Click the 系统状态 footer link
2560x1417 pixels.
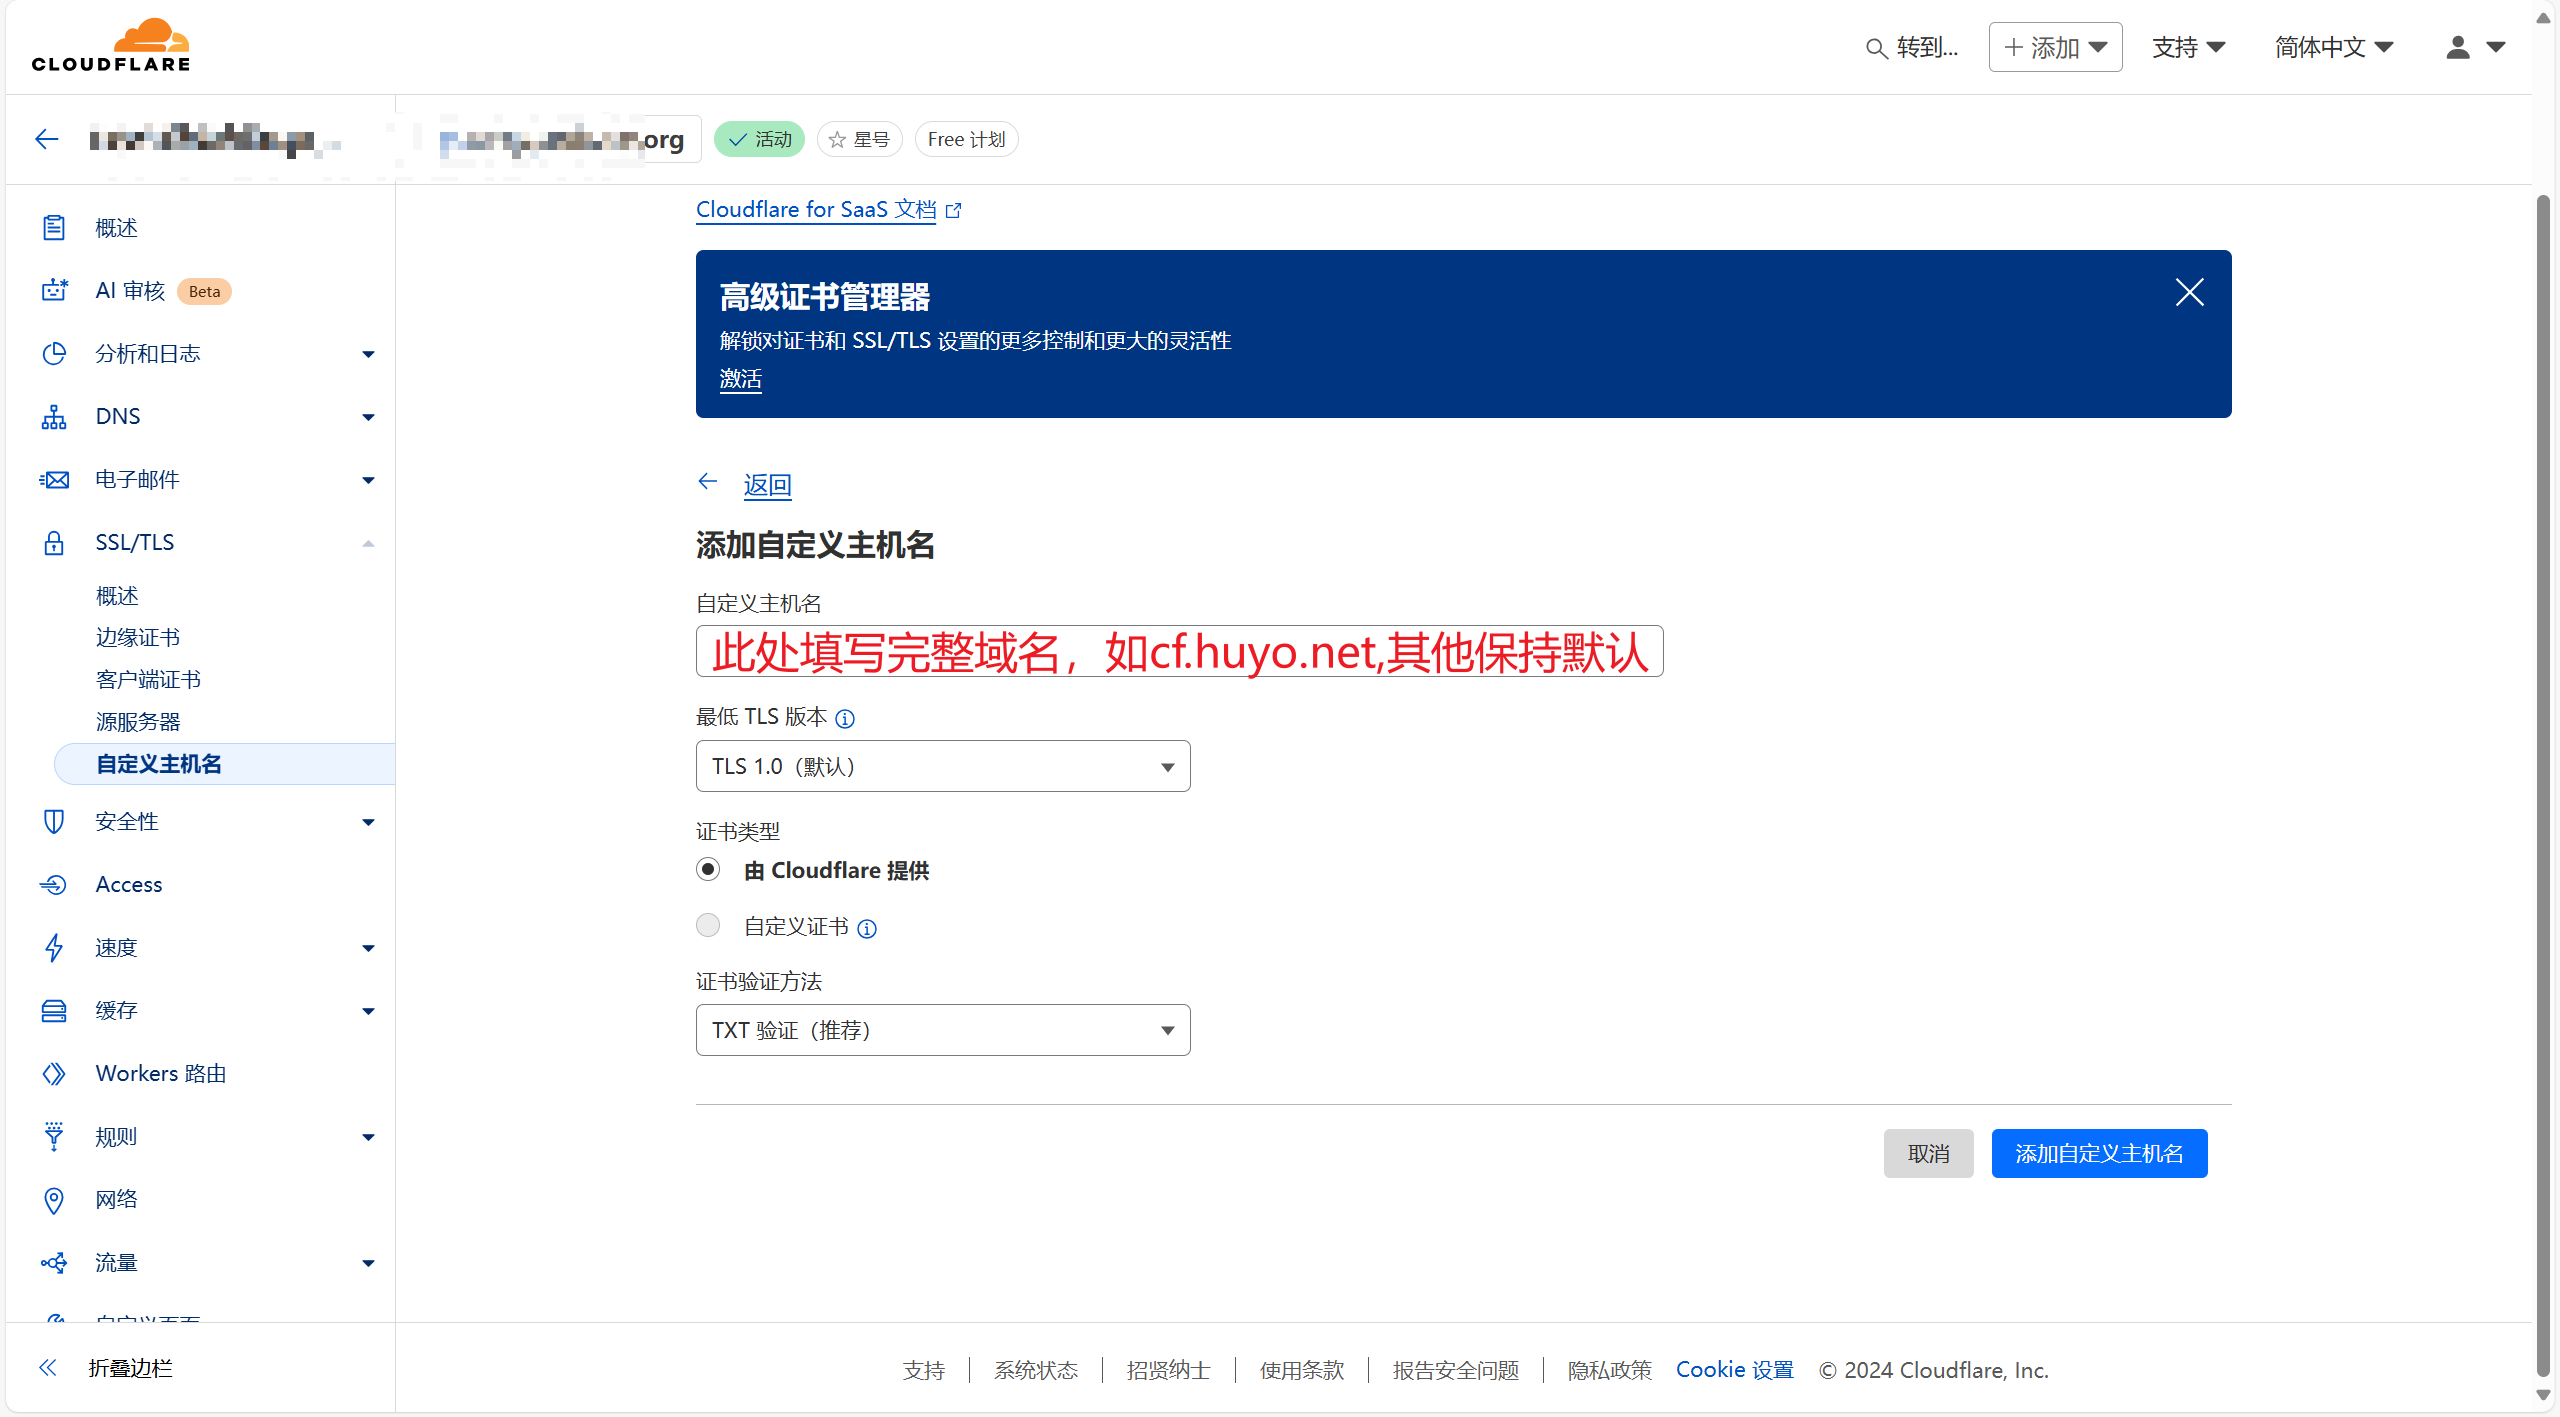pyautogui.click(x=1036, y=1370)
